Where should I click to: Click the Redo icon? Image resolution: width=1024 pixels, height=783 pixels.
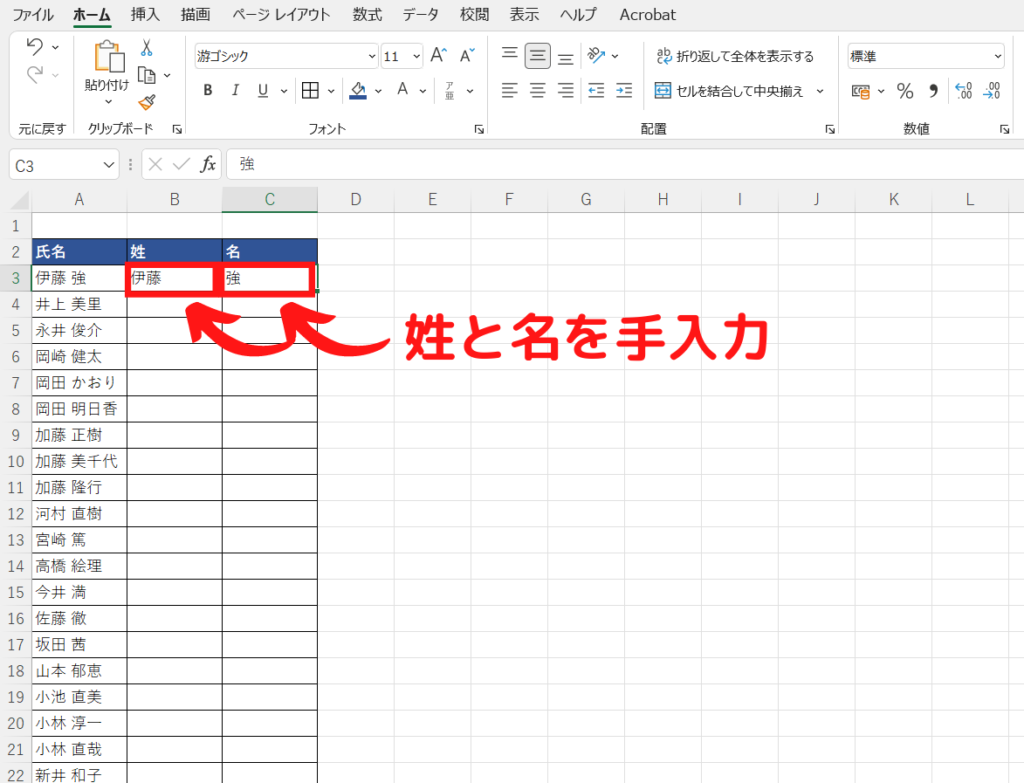point(35,75)
